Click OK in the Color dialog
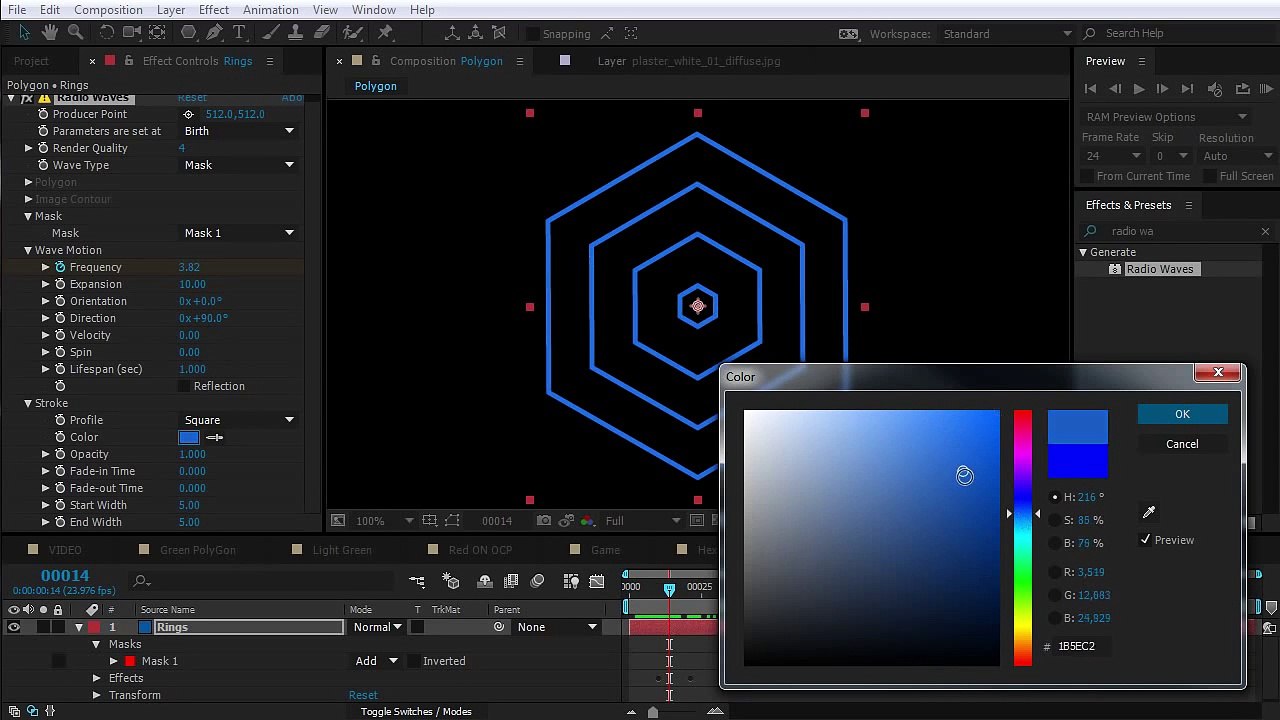 (x=1182, y=414)
